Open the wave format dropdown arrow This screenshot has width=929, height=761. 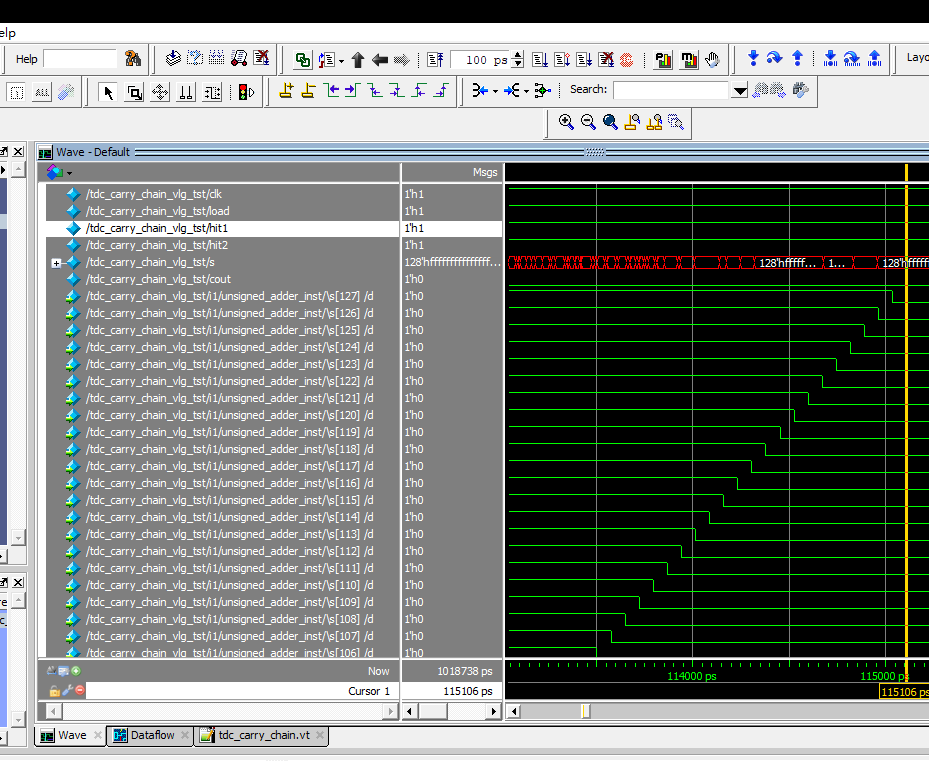tap(70, 173)
